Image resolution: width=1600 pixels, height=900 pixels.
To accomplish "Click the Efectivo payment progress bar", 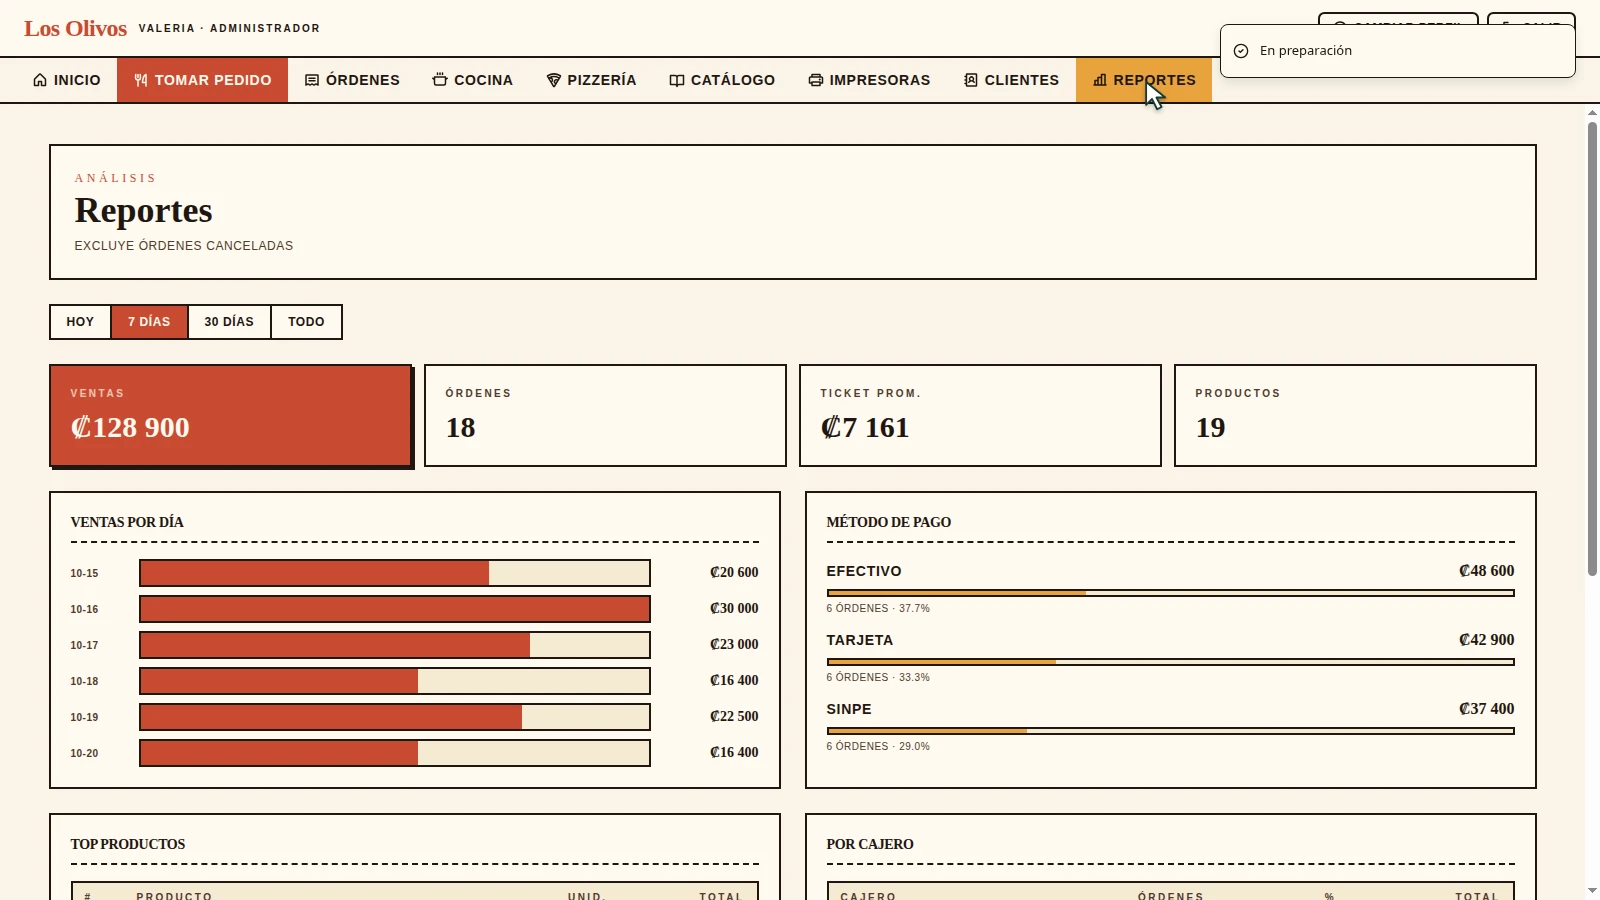I will click(1170, 593).
